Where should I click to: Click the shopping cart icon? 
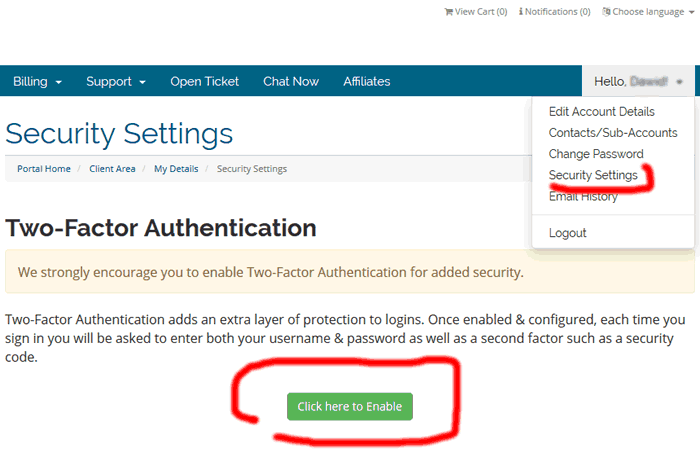click(448, 12)
